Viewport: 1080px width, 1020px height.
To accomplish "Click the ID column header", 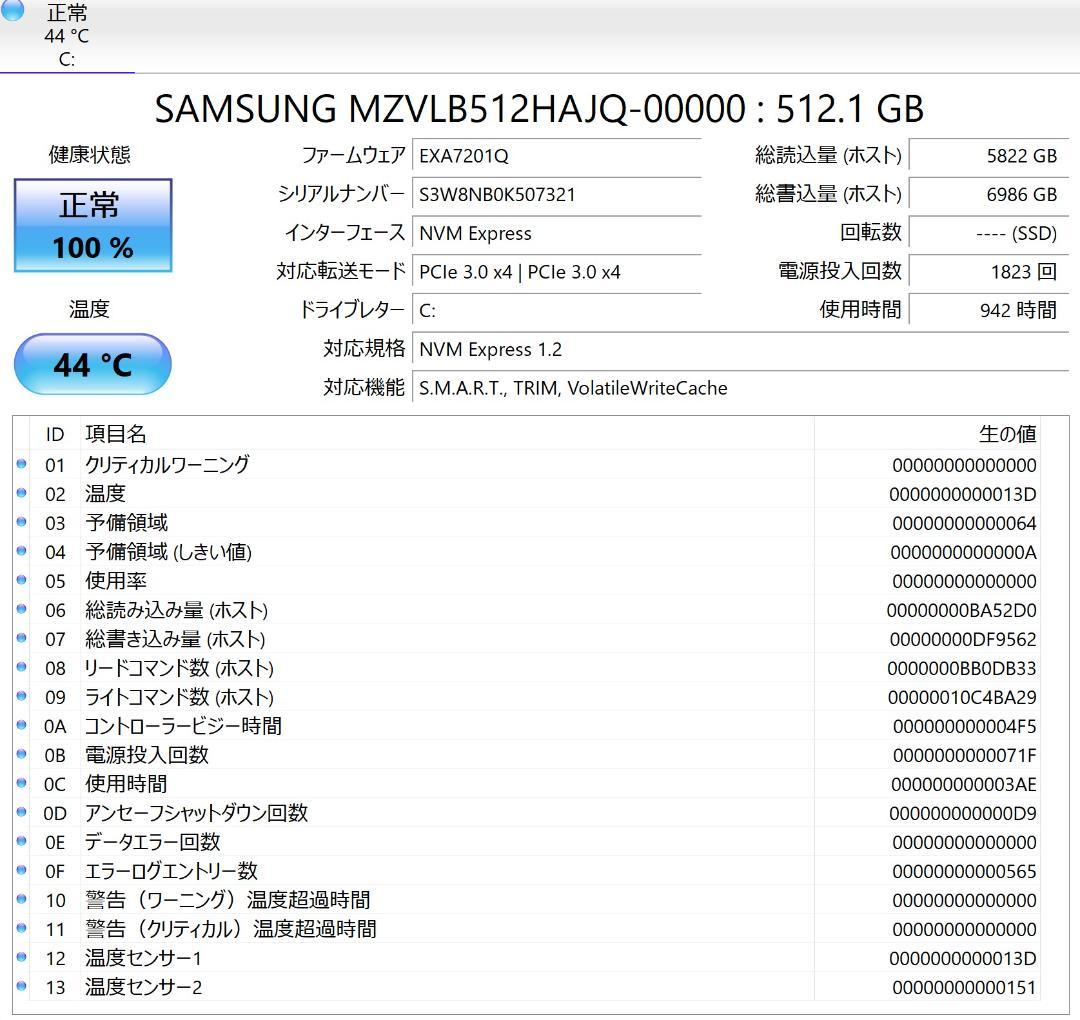I will [x=55, y=434].
